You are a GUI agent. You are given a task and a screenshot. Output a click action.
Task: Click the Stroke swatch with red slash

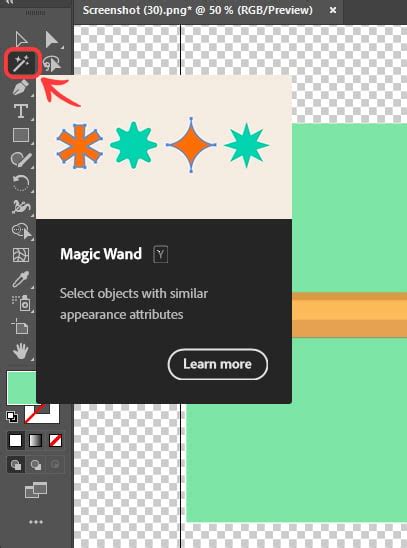42,414
